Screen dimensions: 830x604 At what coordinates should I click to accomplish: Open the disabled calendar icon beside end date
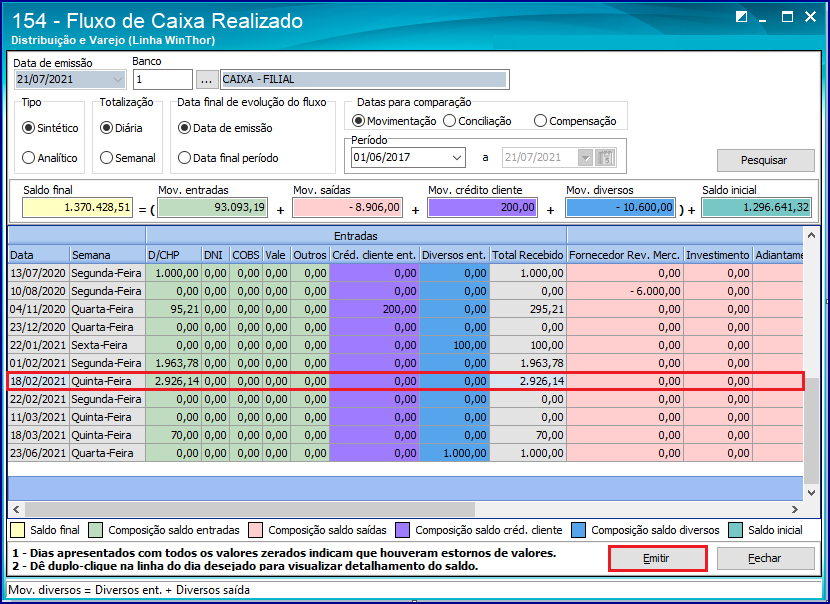[x=605, y=158]
